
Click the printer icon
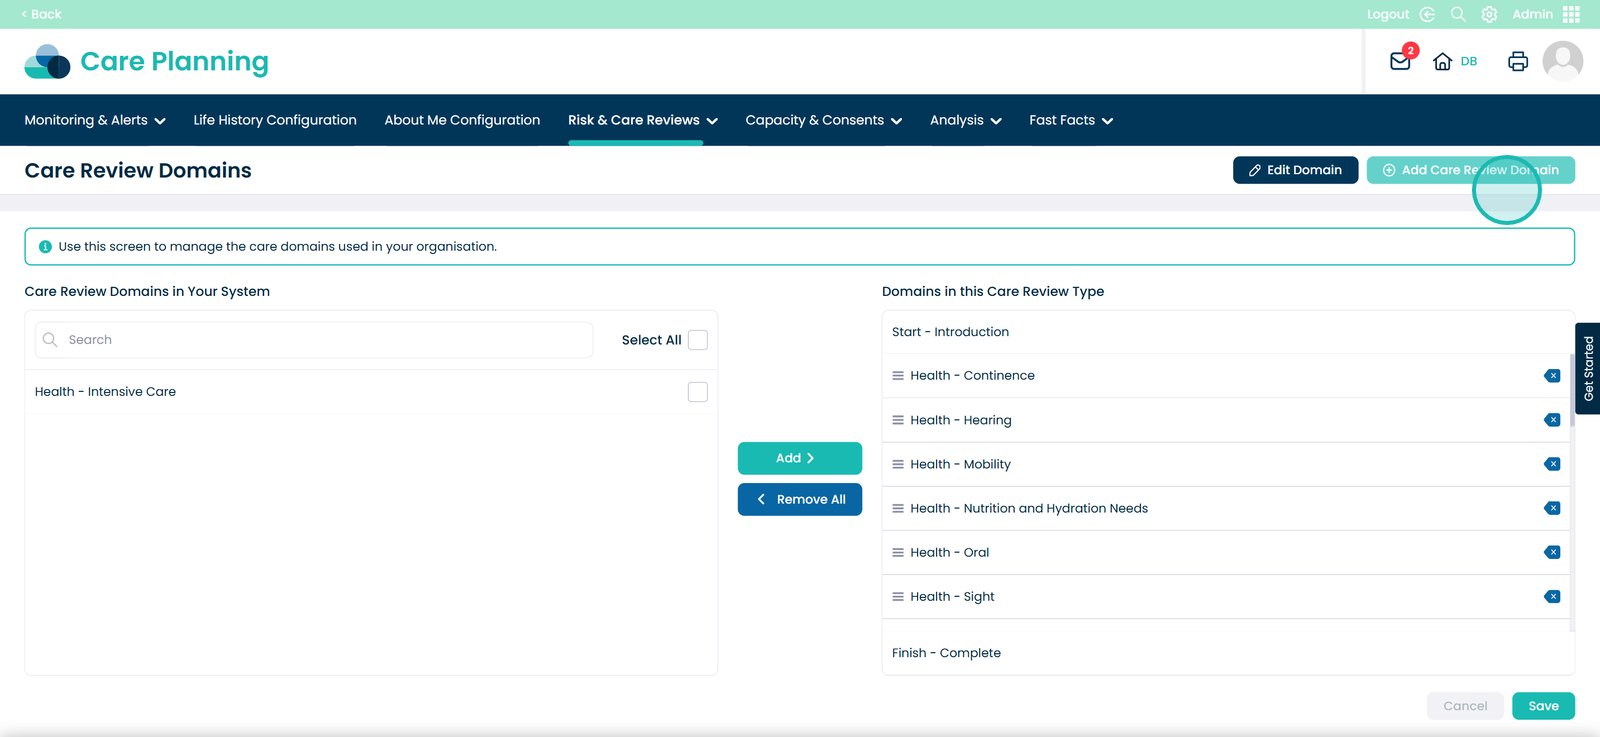click(x=1517, y=62)
